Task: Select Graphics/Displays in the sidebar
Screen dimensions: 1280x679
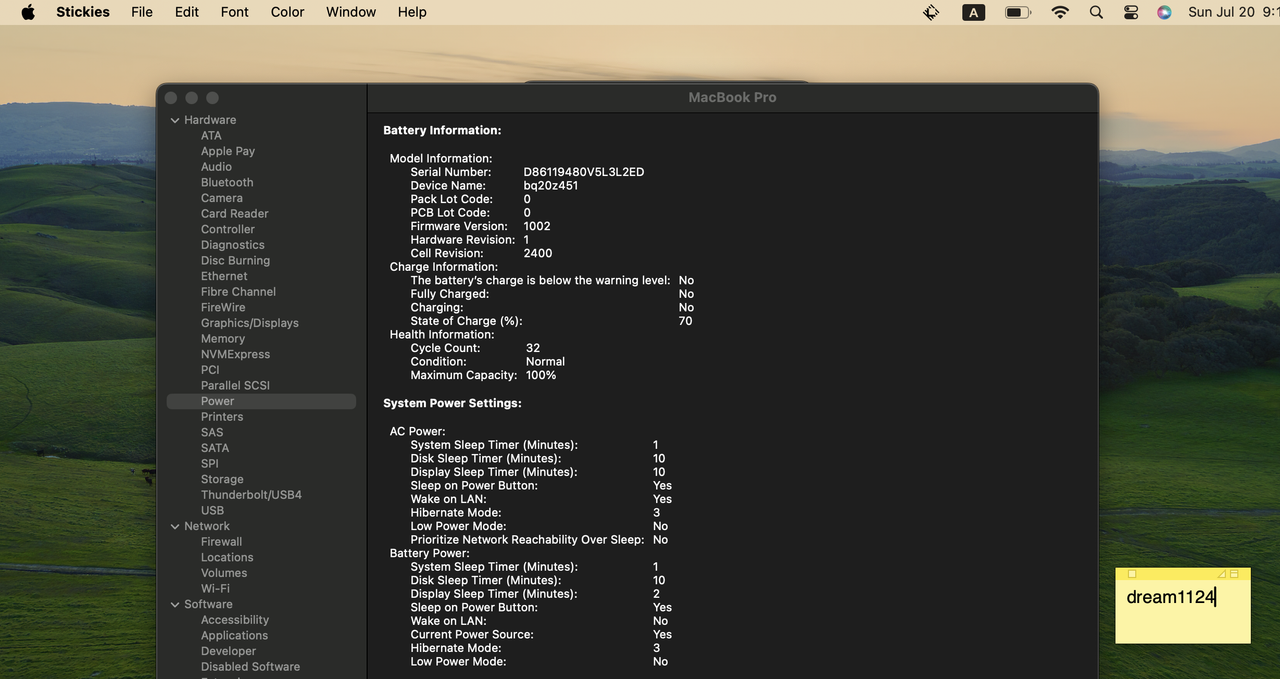Action: pos(250,323)
